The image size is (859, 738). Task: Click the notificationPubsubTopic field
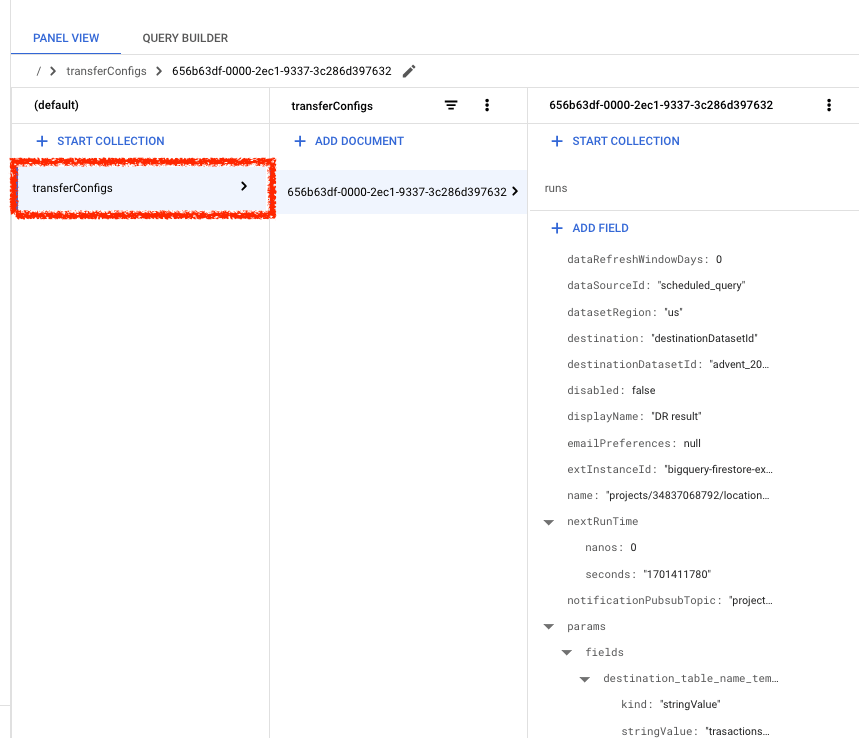pyautogui.click(x=669, y=600)
